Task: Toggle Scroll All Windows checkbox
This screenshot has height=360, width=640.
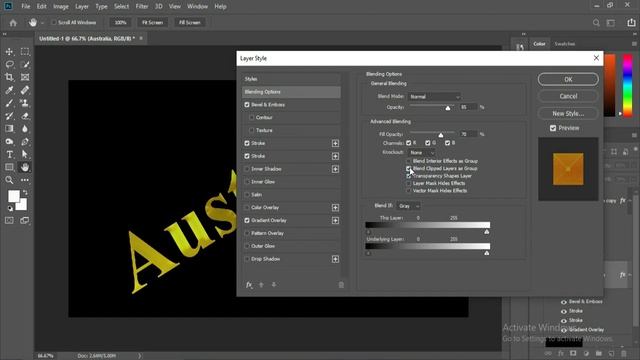Action: coord(53,22)
